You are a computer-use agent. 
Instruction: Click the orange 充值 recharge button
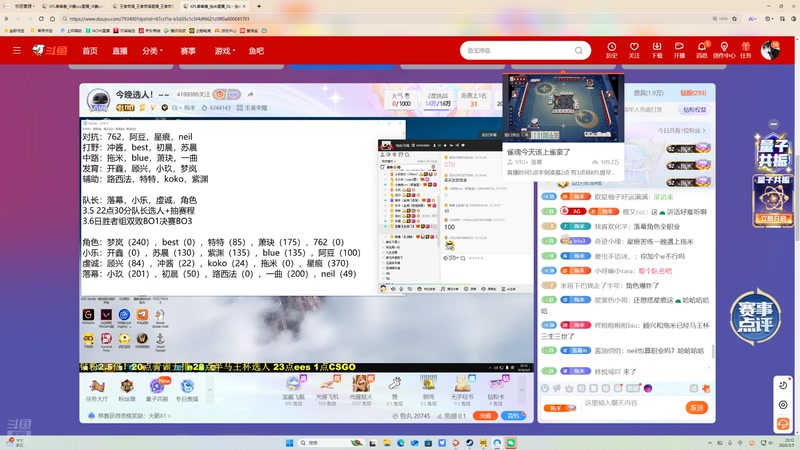(485, 416)
